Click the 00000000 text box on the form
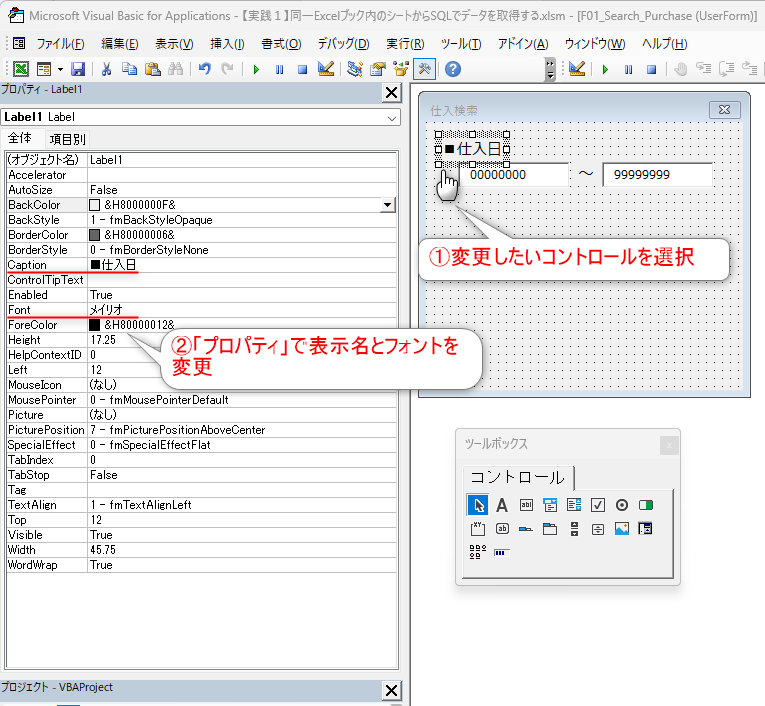Screen dimensions: 765x706 (x=514, y=175)
